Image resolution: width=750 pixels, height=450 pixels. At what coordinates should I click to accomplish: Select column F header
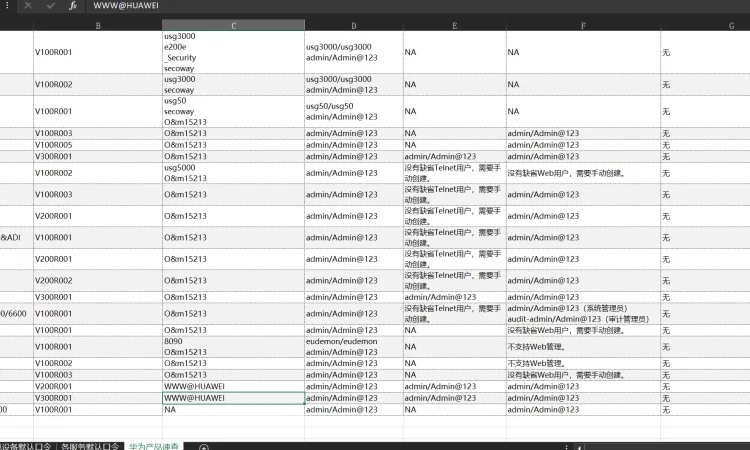tap(583, 25)
